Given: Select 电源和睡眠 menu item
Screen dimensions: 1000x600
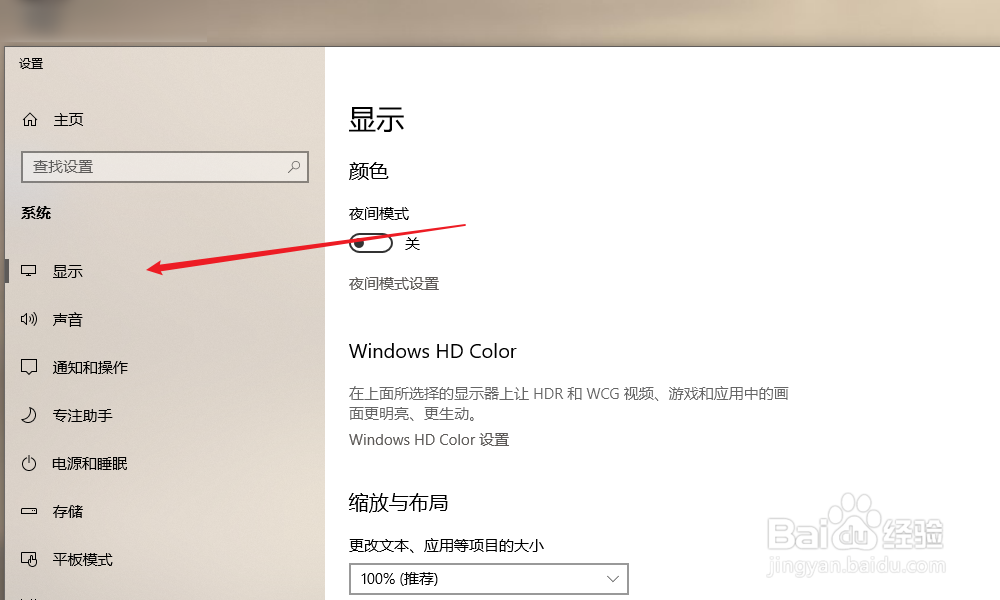Looking at the screenshot, I should tap(90, 464).
